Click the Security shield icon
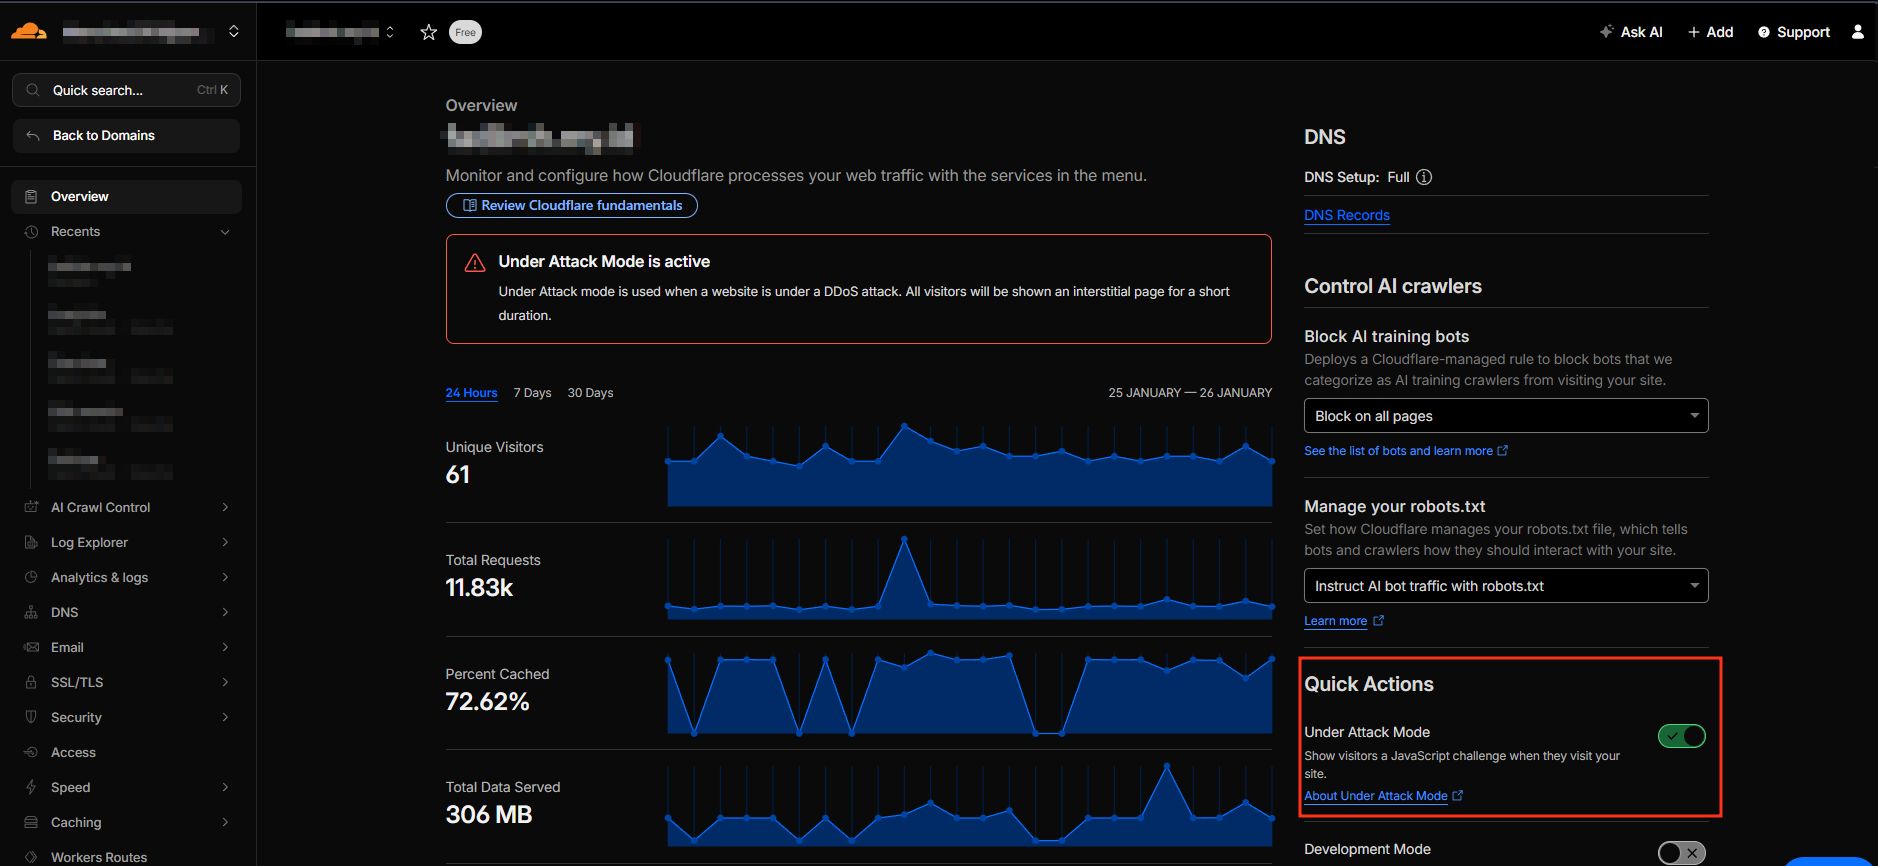Viewport: 1878px width, 866px height. pos(31,717)
